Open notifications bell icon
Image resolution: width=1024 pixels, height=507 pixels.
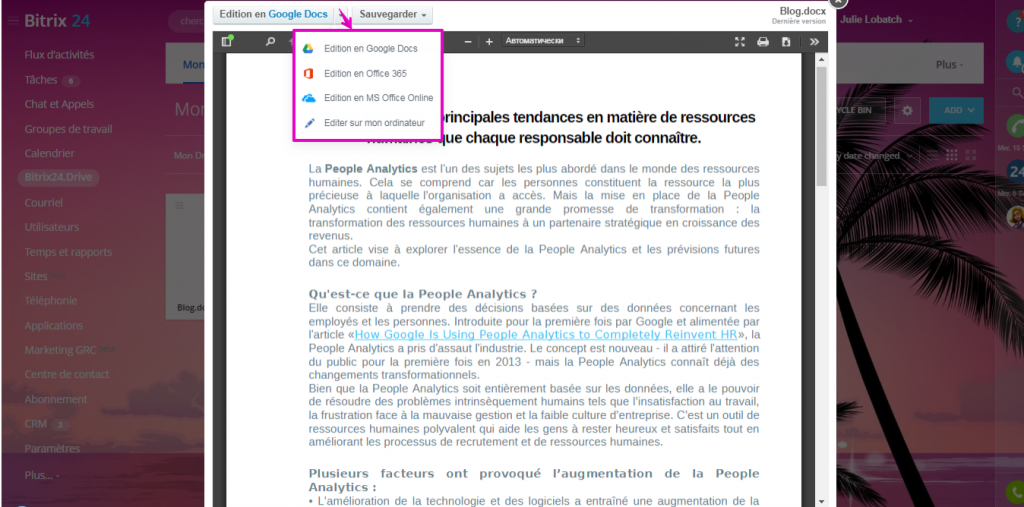coord(1015,62)
